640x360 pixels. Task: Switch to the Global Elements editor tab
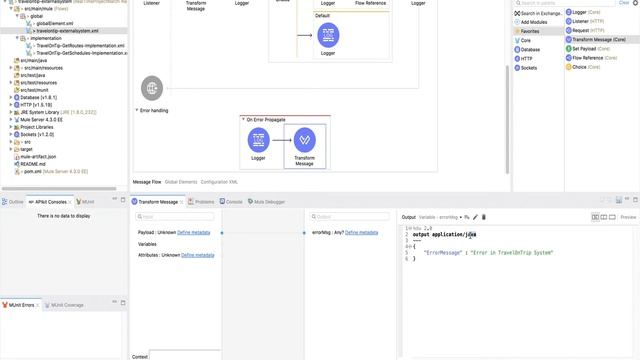181,182
